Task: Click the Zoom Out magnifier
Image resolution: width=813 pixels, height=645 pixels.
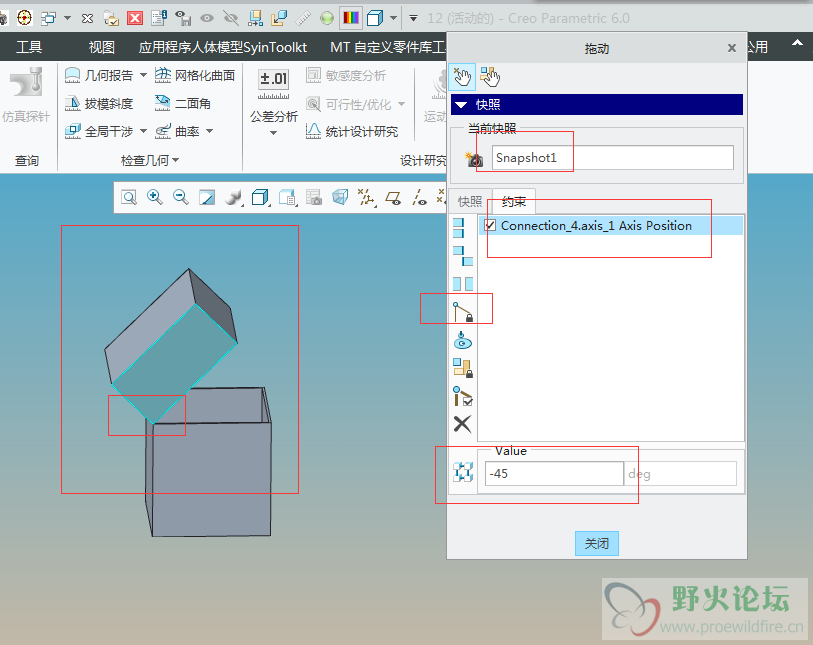Action: tap(180, 197)
